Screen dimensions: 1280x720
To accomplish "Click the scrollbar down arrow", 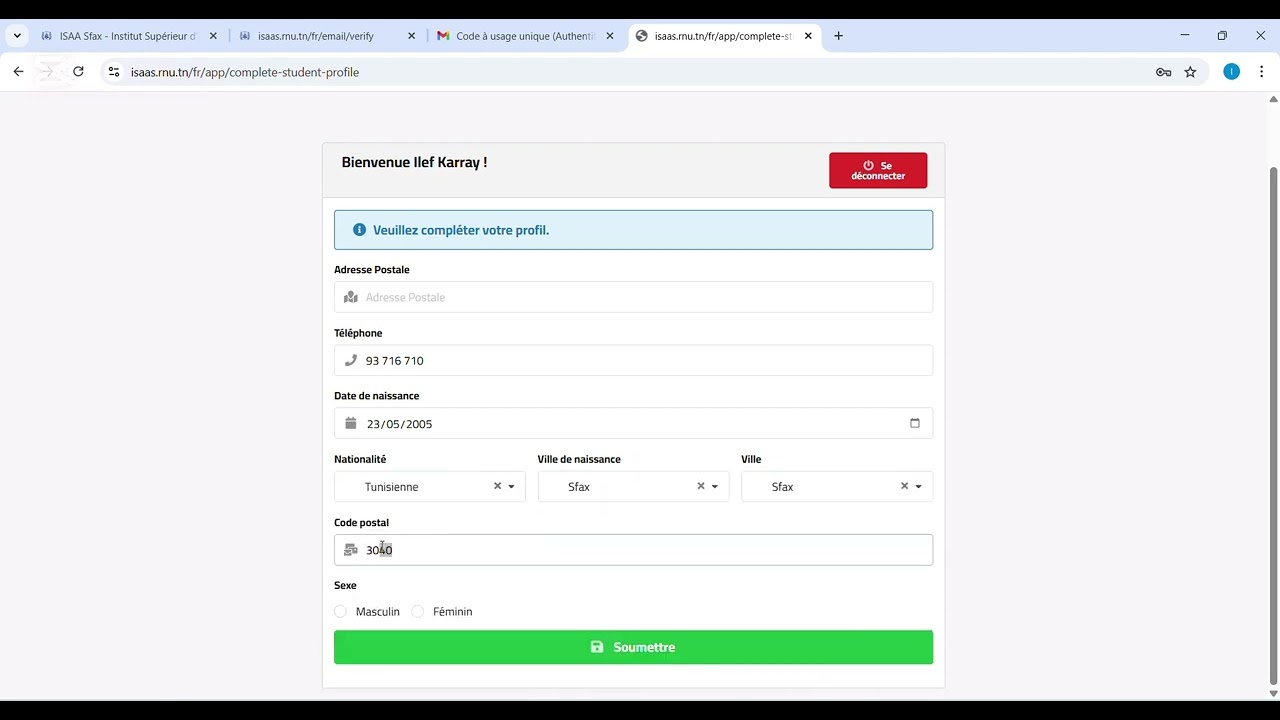I will click(x=1273, y=693).
